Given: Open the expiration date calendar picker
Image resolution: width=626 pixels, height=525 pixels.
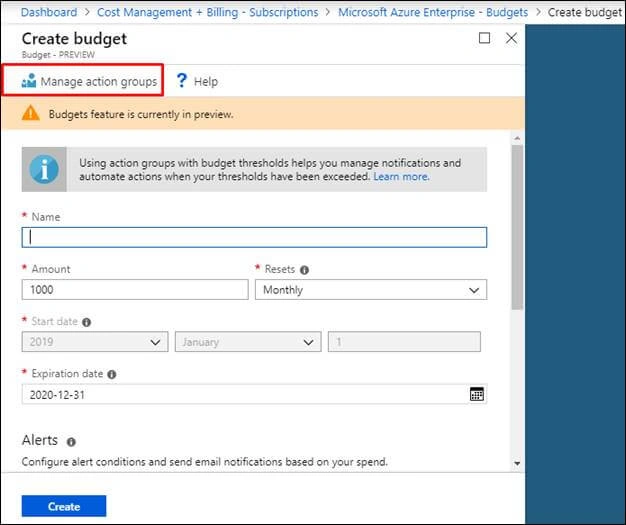Looking at the screenshot, I should pos(477,394).
